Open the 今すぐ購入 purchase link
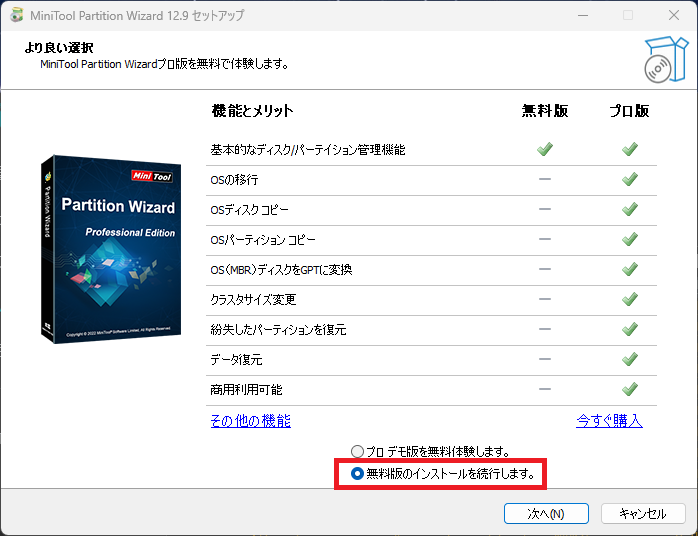The height and width of the screenshot is (536, 698). (x=609, y=421)
